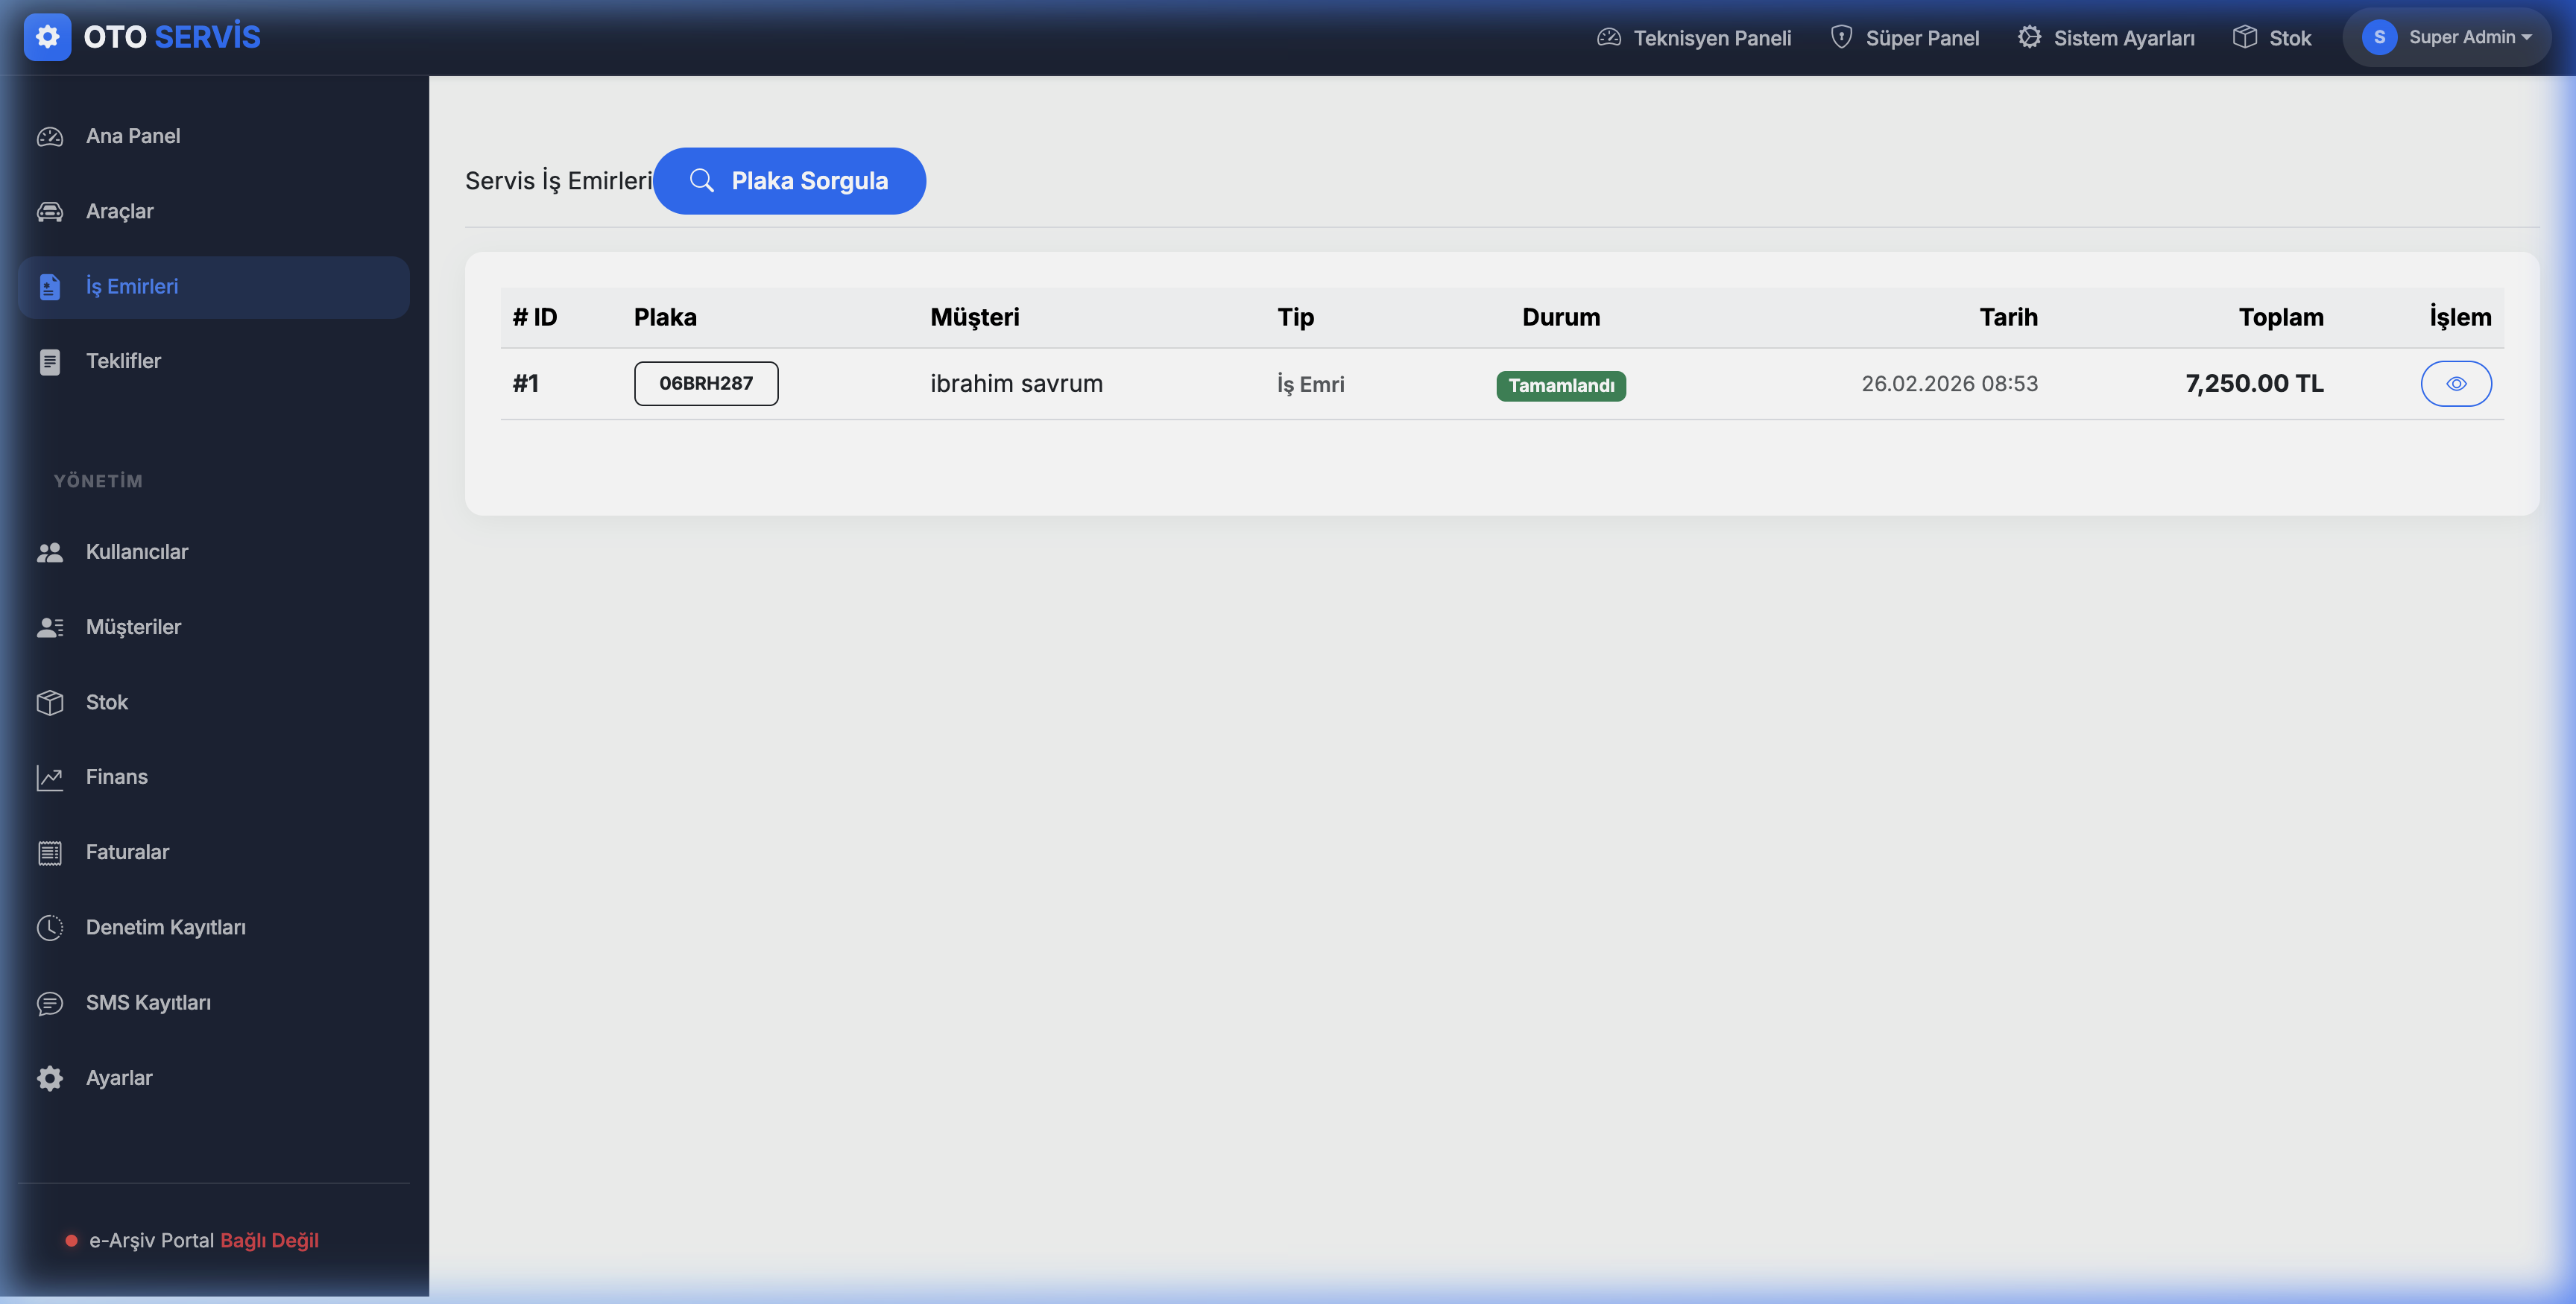Expand the Super Admin user dropdown

click(x=2446, y=38)
